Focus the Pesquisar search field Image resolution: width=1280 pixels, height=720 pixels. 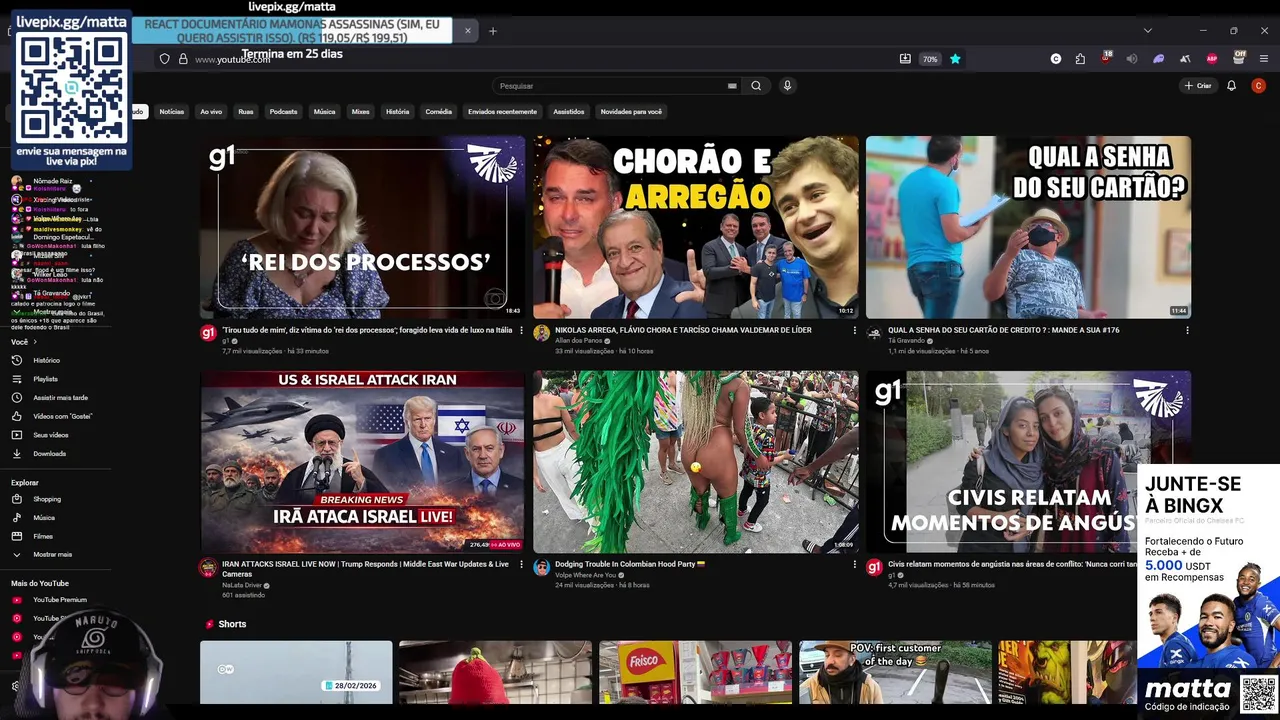pos(617,86)
